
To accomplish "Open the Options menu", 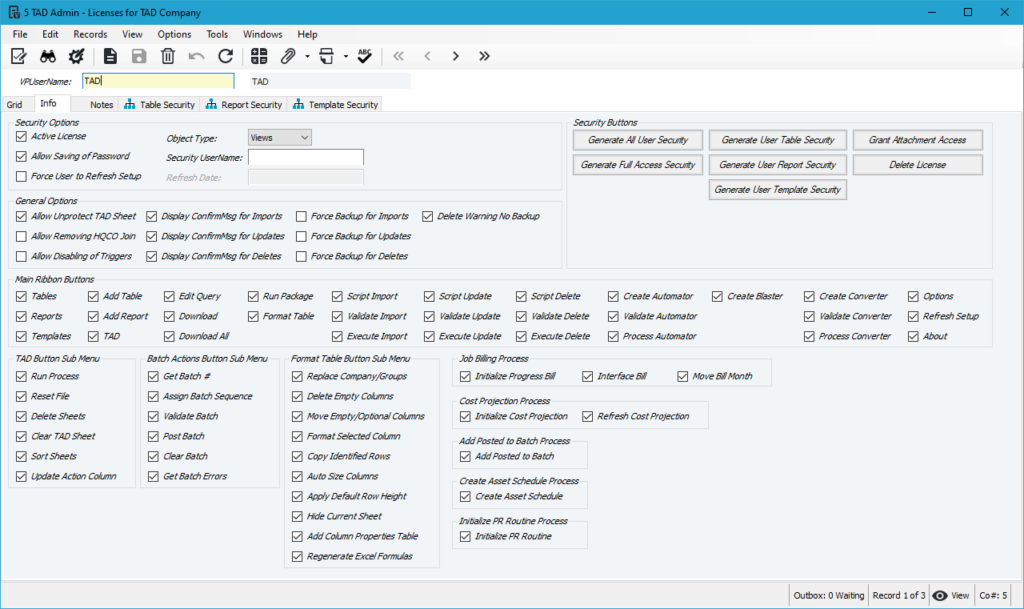I will [x=174, y=34].
